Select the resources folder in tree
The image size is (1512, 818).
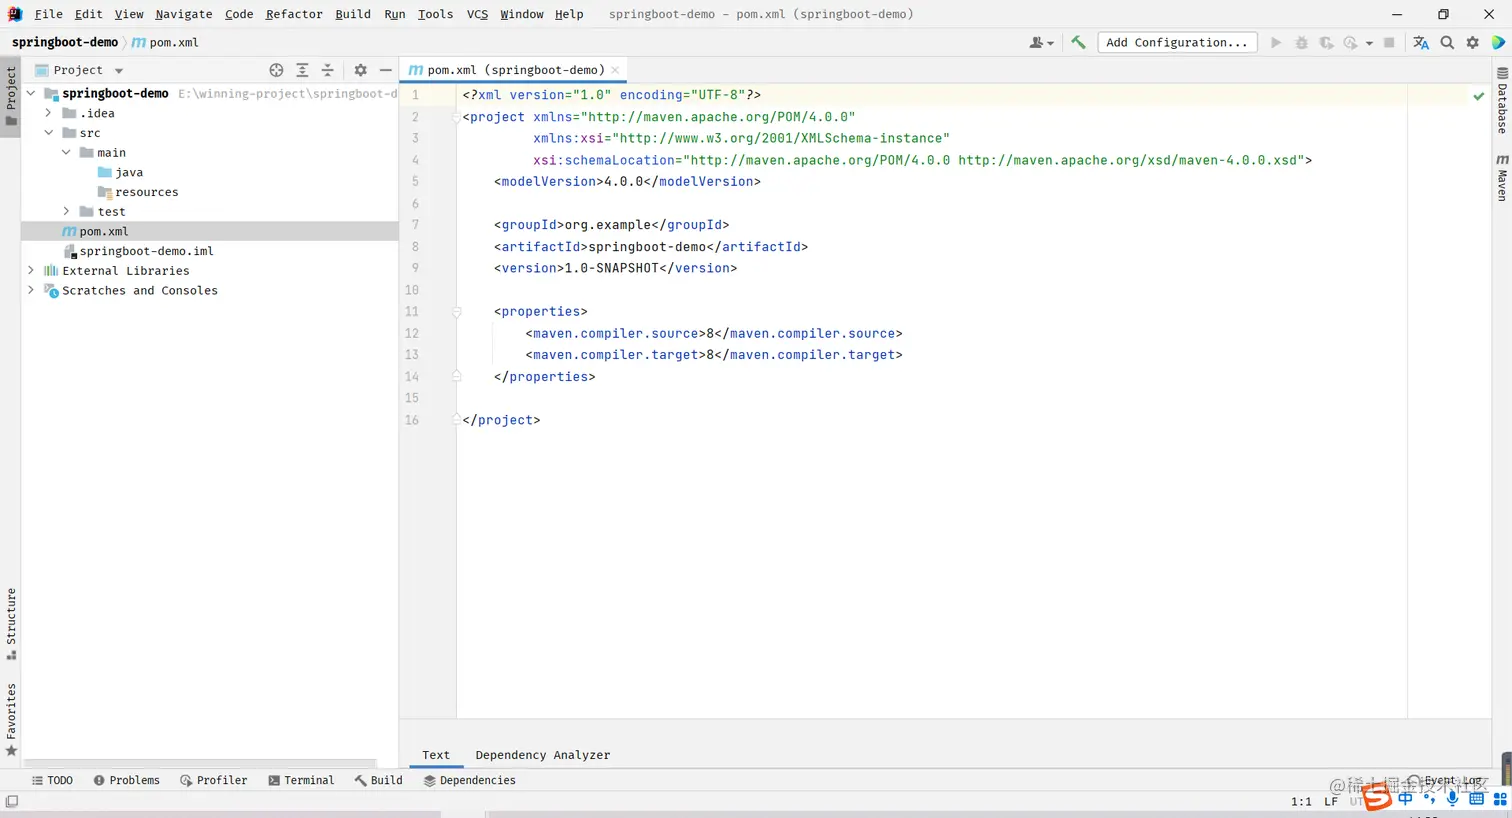point(138,192)
